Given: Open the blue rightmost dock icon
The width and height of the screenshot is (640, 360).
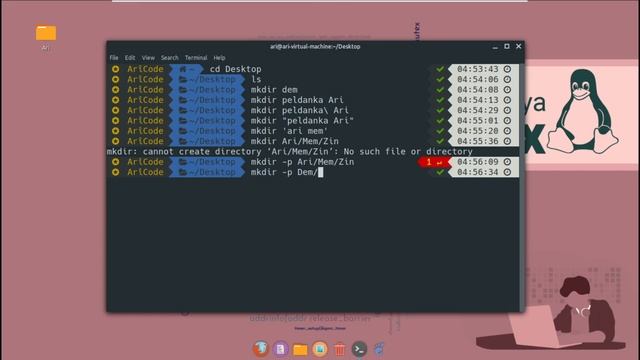Looking at the screenshot, I should point(379,349).
